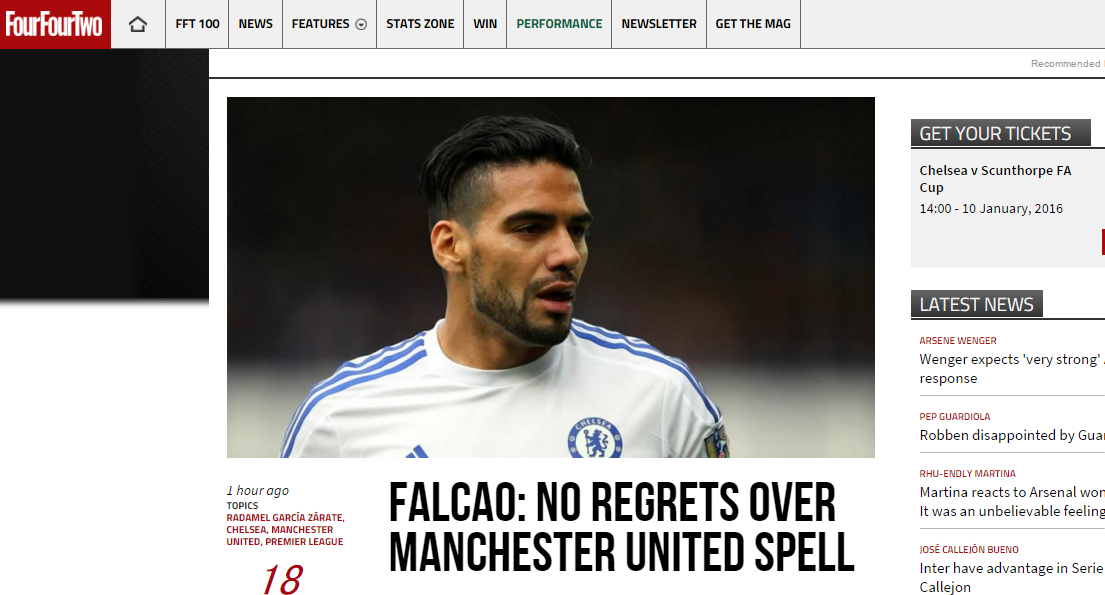Select Get The Mag

(753, 24)
